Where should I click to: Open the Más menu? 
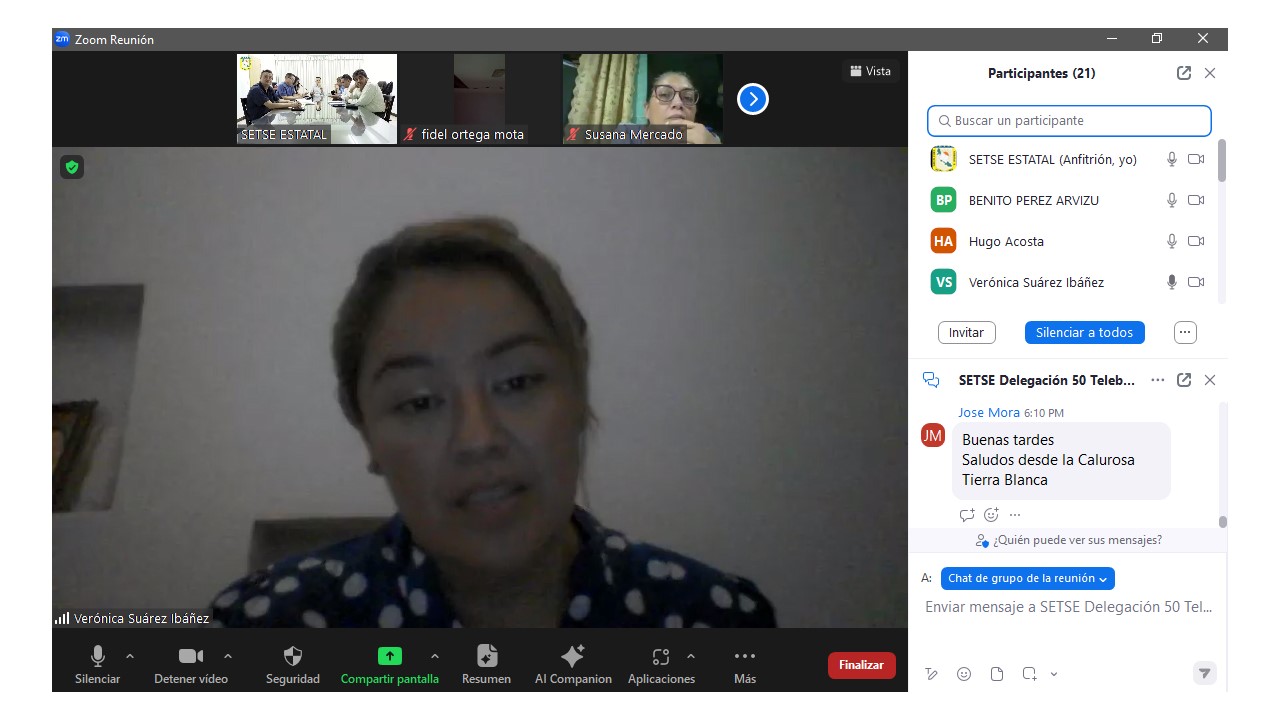[x=744, y=657]
